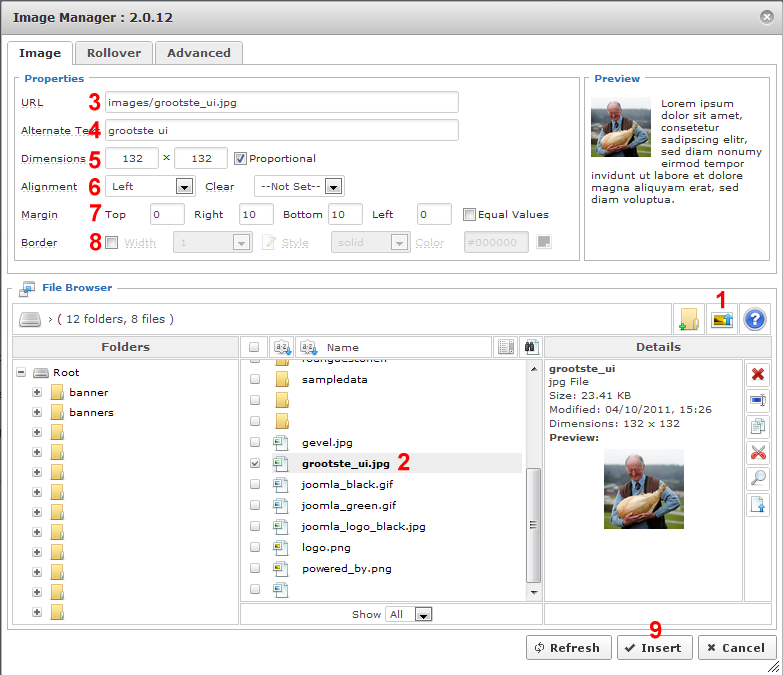Viewport: 783px width, 675px height.
Task: Click the Insert file document icon
Action: 758,504
